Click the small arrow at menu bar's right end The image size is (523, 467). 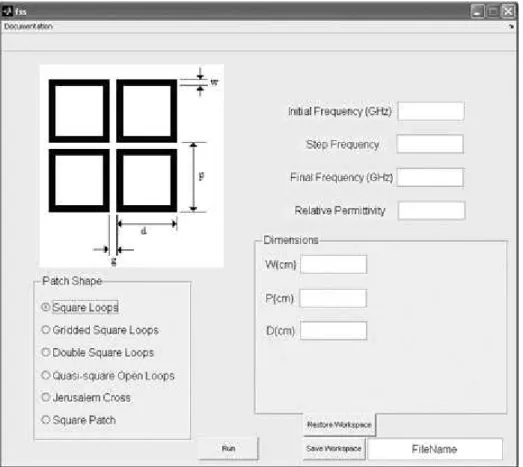(511, 27)
